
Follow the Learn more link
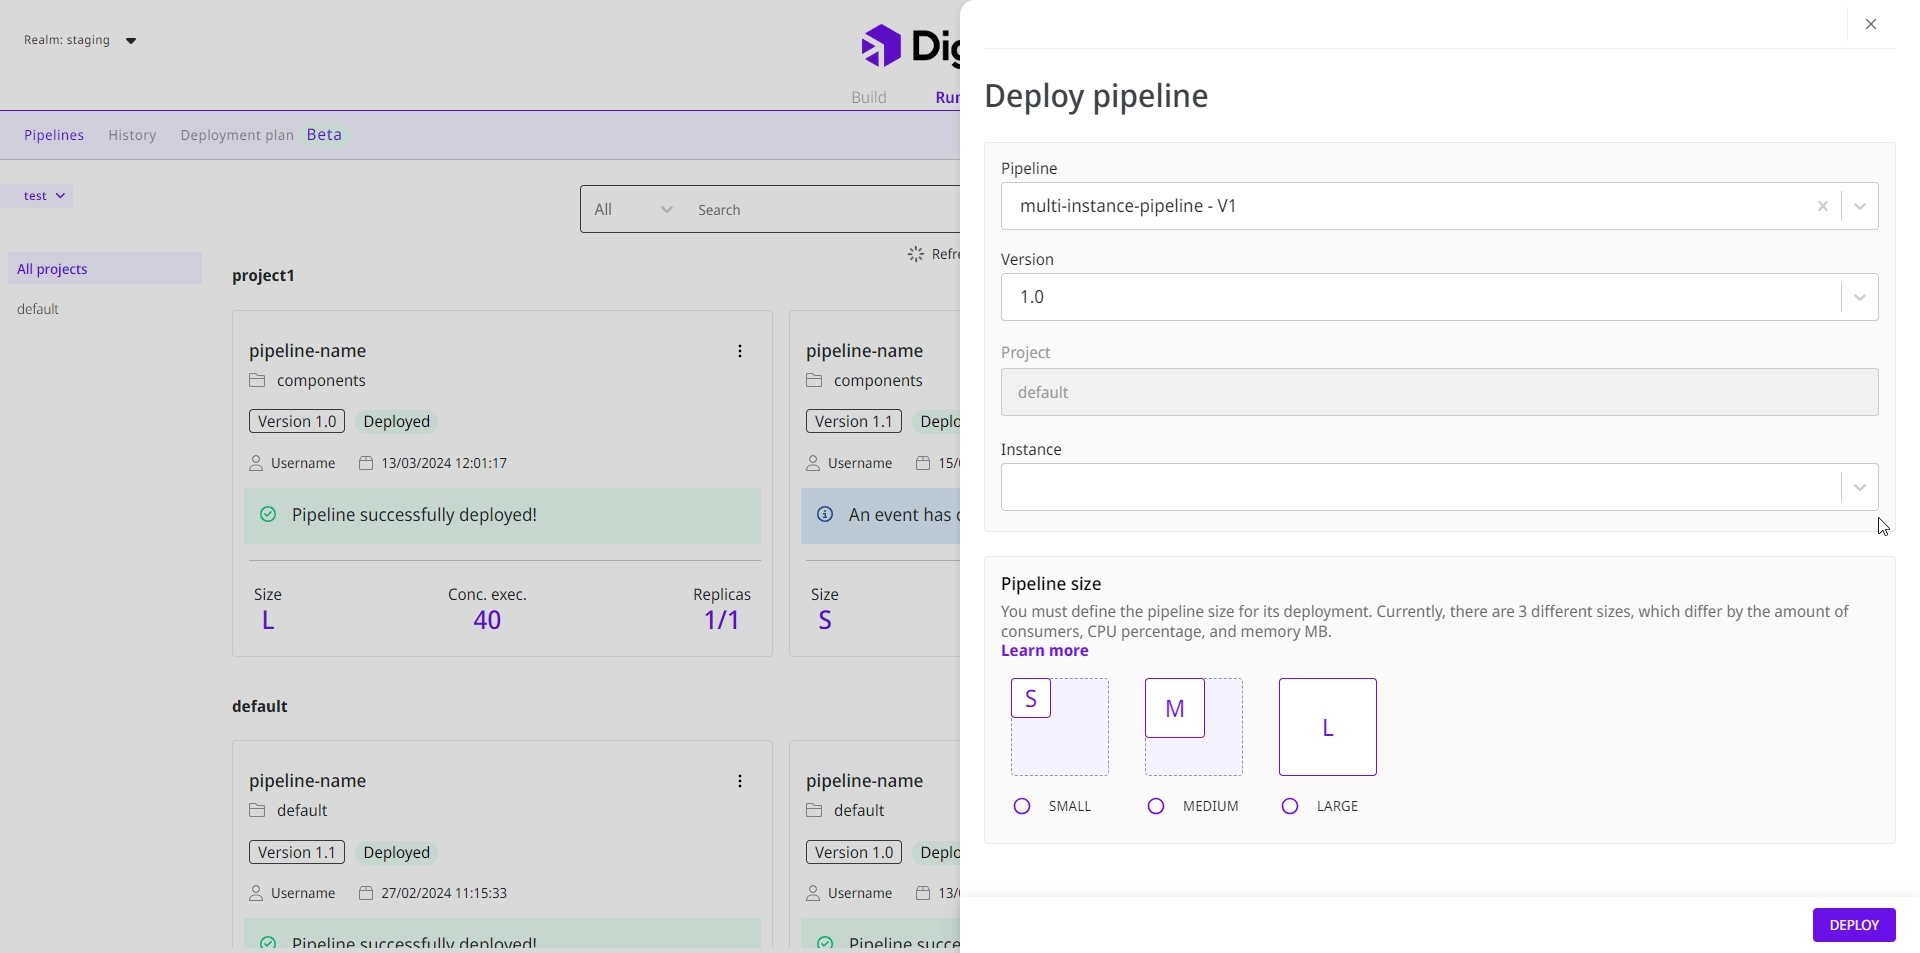1044,651
